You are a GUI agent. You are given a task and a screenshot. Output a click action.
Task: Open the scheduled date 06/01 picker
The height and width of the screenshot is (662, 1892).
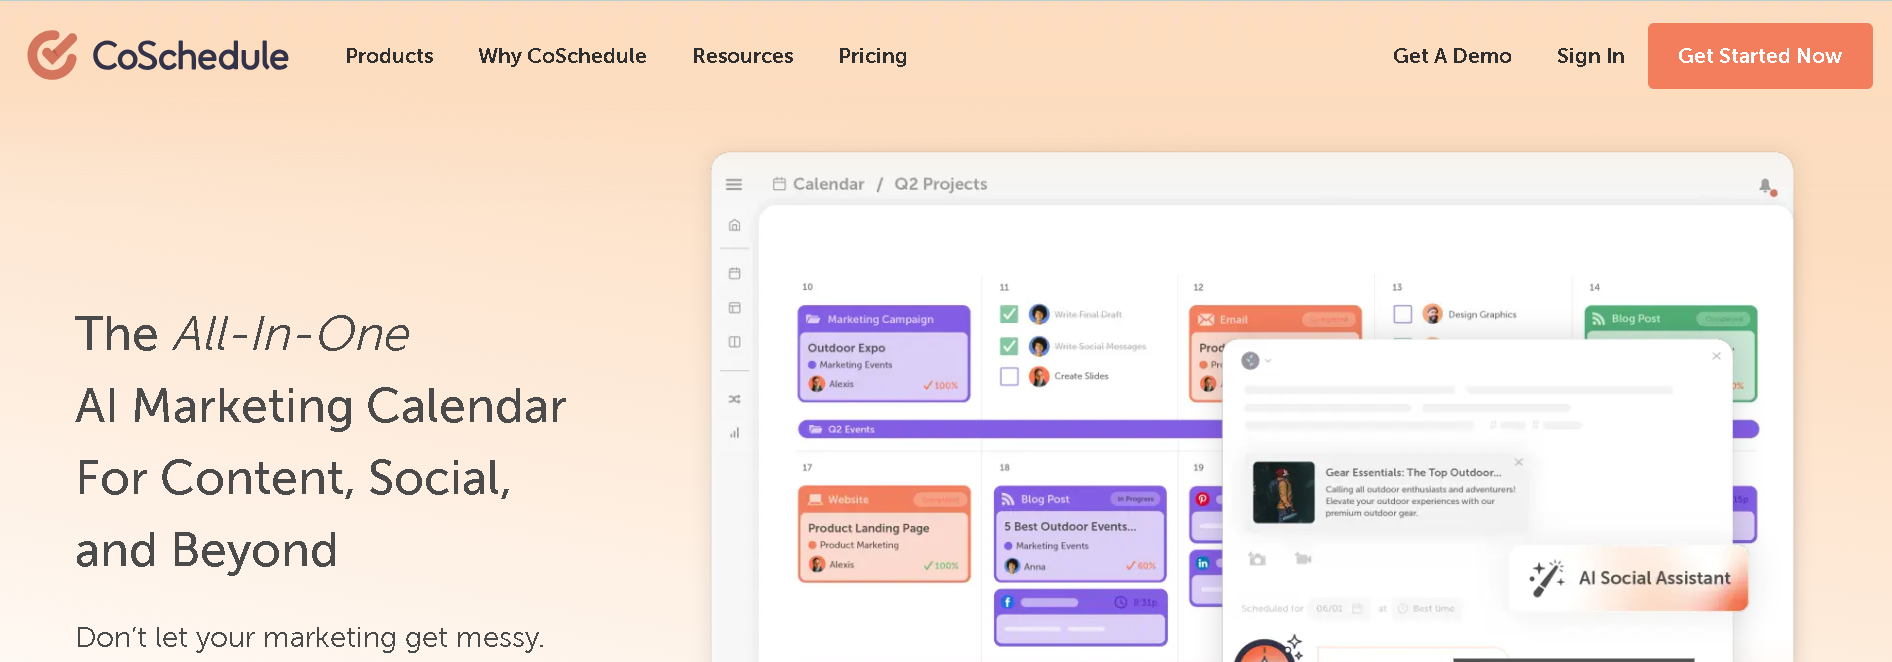pyautogui.click(x=1338, y=608)
